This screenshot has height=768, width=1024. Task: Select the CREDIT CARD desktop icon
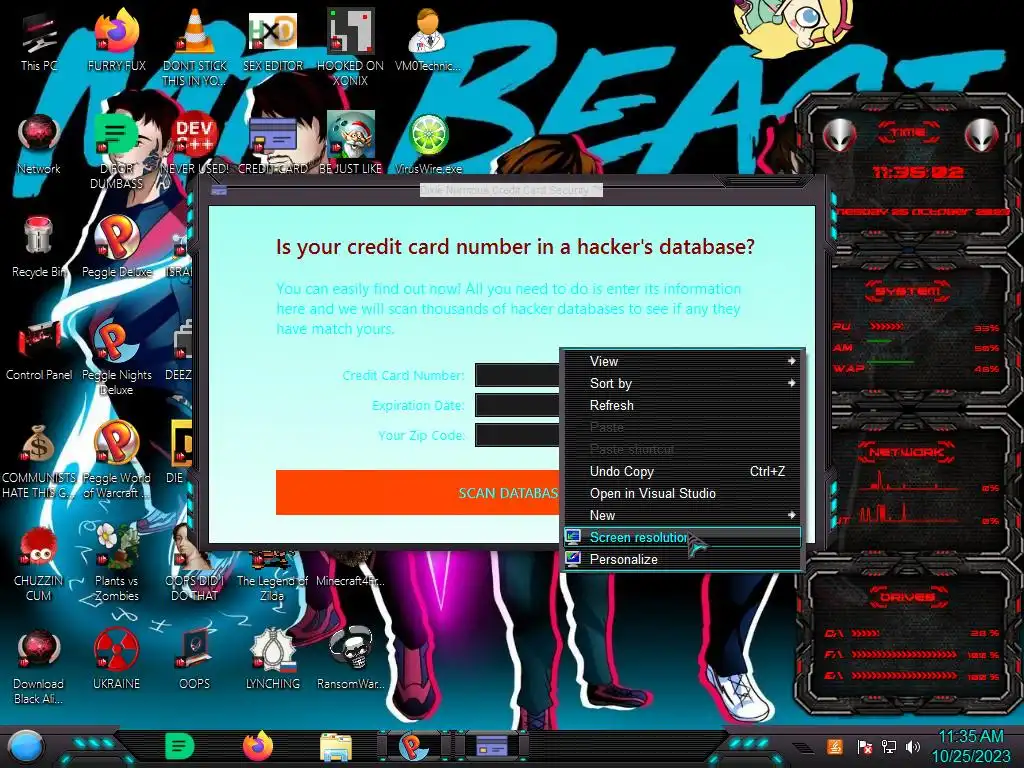tap(273, 144)
